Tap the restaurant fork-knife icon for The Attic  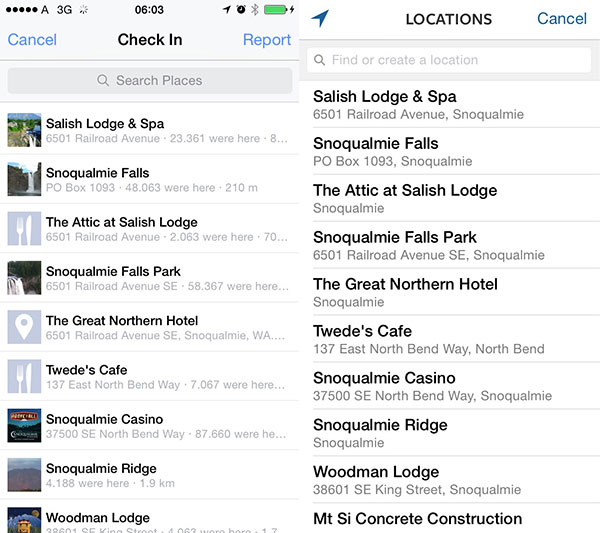point(24,228)
